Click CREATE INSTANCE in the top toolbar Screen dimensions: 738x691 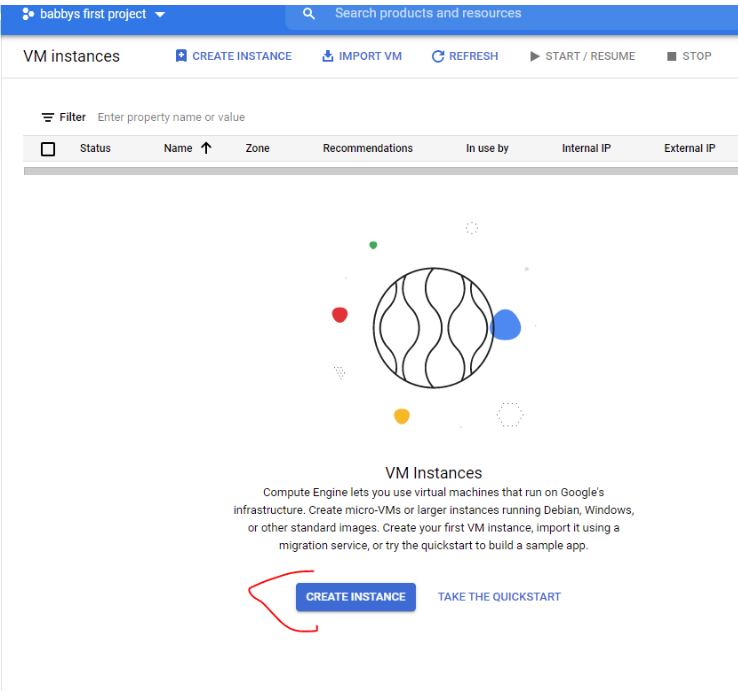point(233,56)
